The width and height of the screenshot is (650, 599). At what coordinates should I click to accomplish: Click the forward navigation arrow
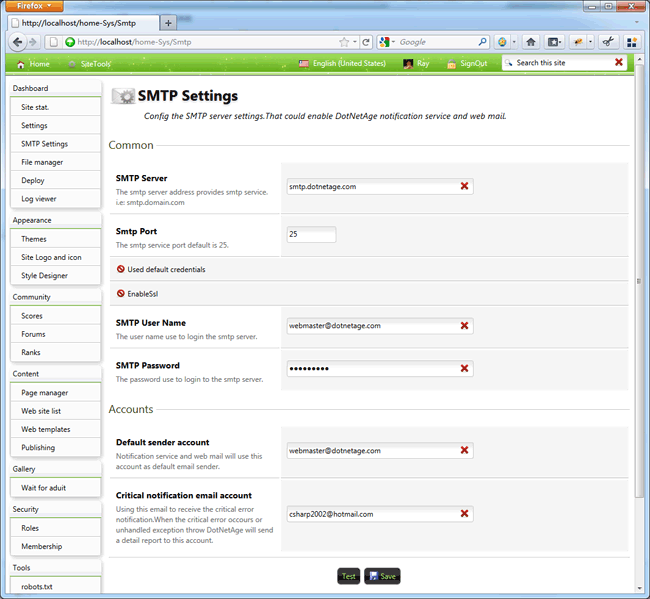tap(32, 42)
